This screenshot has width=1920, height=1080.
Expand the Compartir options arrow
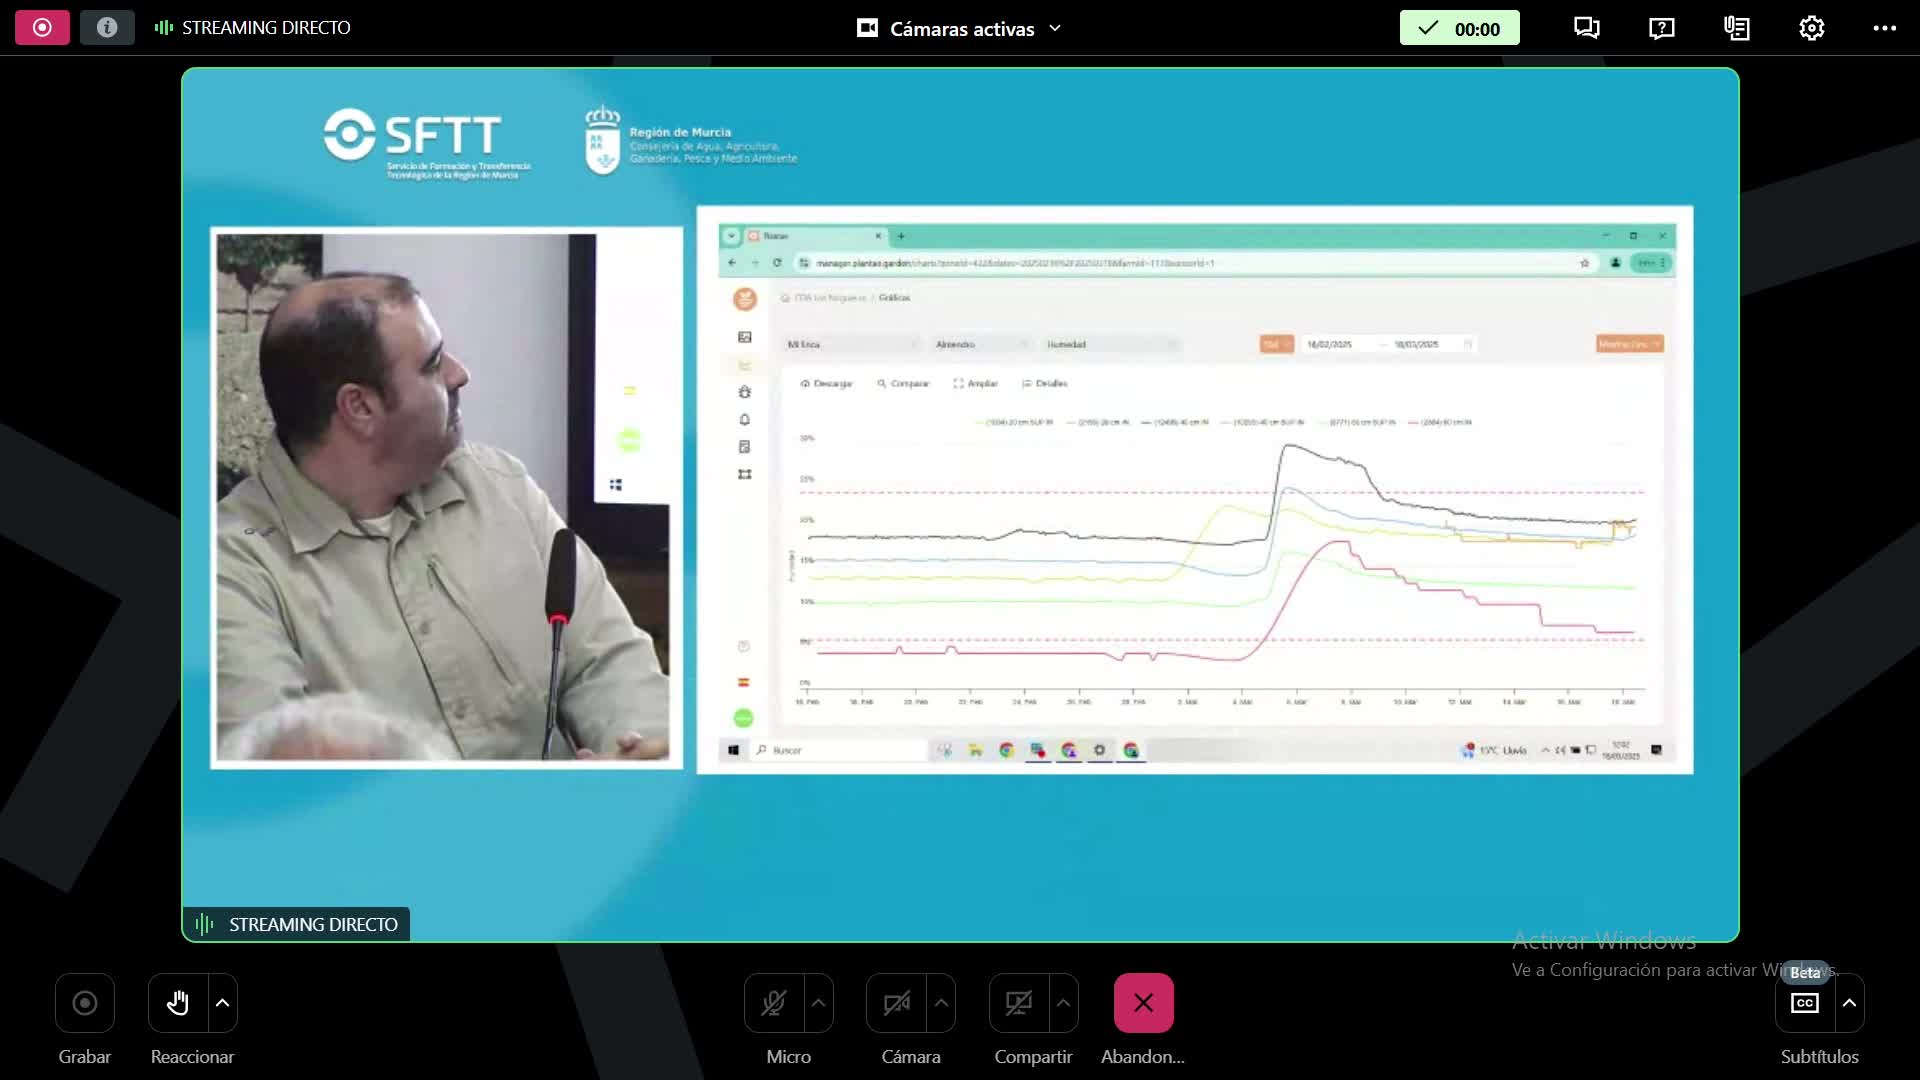[x=1064, y=1003]
